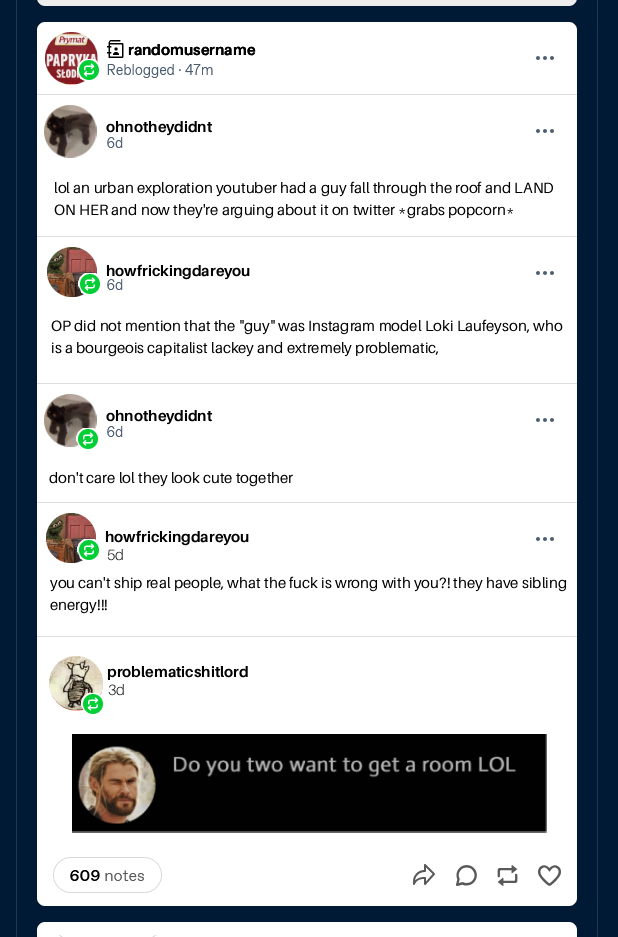Open options for ohnotheydidnt's second reply

pyautogui.click(x=544, y=420)
